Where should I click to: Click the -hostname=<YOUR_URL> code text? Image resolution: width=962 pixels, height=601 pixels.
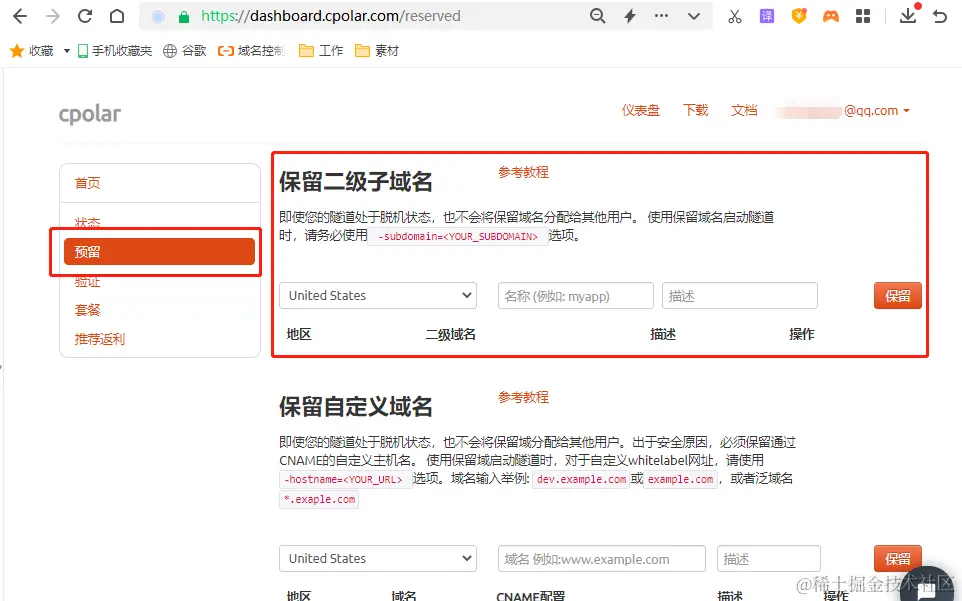pyautogui.click(x=344, y=480)
